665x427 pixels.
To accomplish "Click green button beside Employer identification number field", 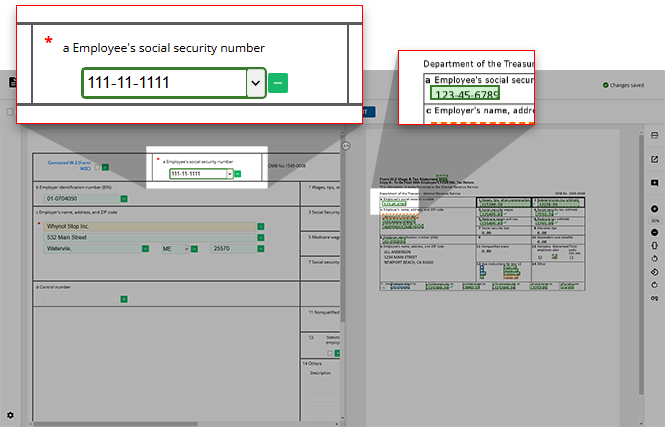I will point(124,198).
